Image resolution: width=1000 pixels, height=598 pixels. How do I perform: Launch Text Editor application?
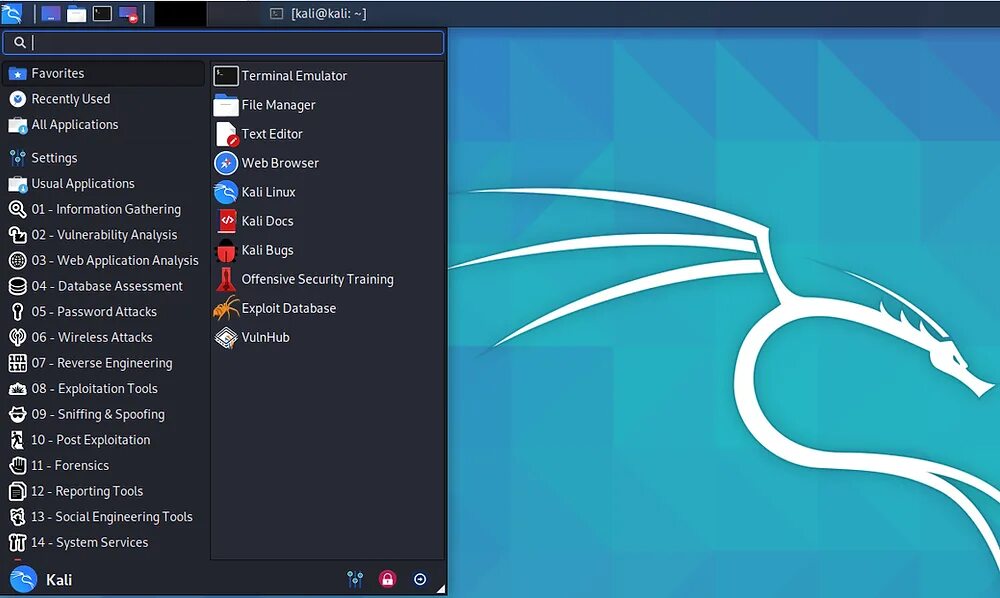point(327,134)
